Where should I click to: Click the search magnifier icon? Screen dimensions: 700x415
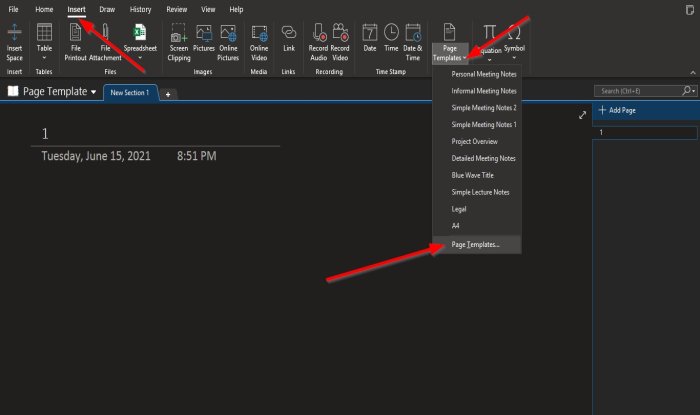pos(687,91)
